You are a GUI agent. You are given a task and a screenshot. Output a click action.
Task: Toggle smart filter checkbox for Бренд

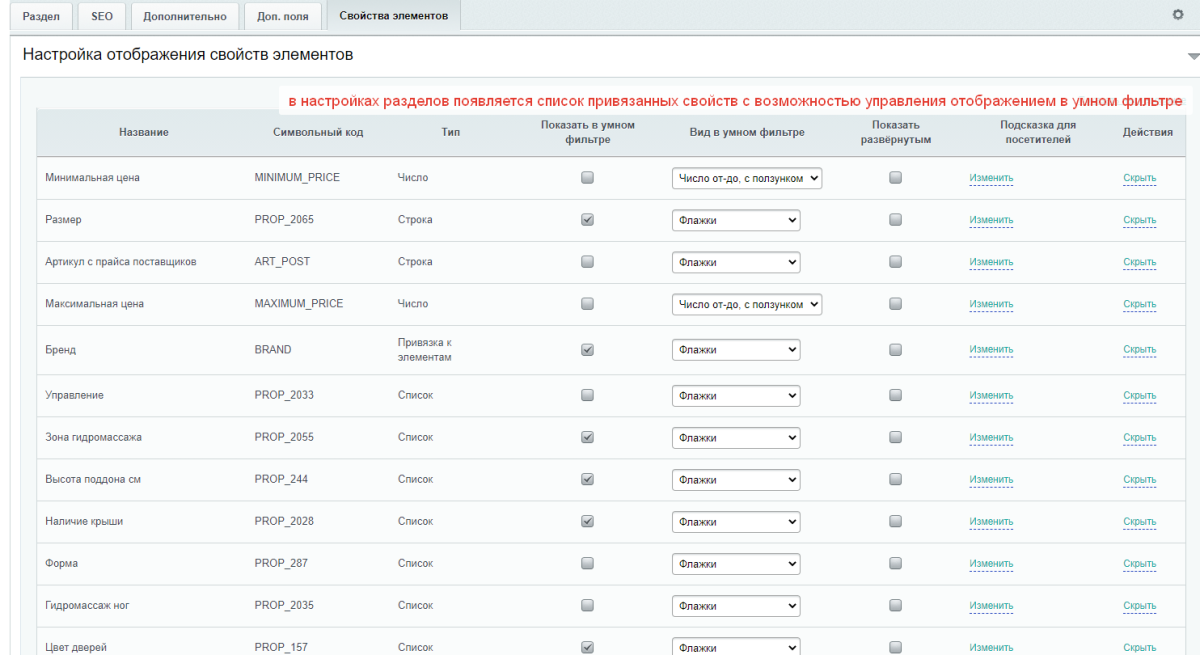[x=587, y=350]
